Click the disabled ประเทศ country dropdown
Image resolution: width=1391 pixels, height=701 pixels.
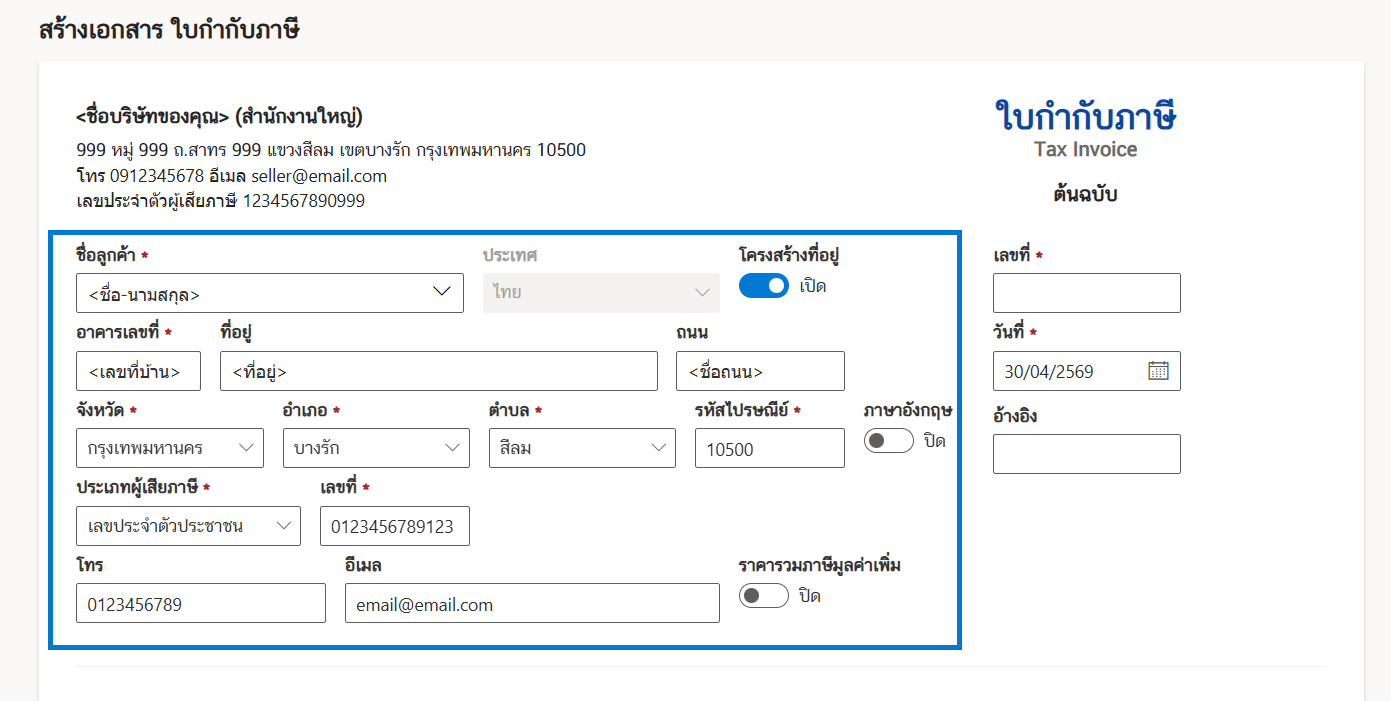(601, 293)
